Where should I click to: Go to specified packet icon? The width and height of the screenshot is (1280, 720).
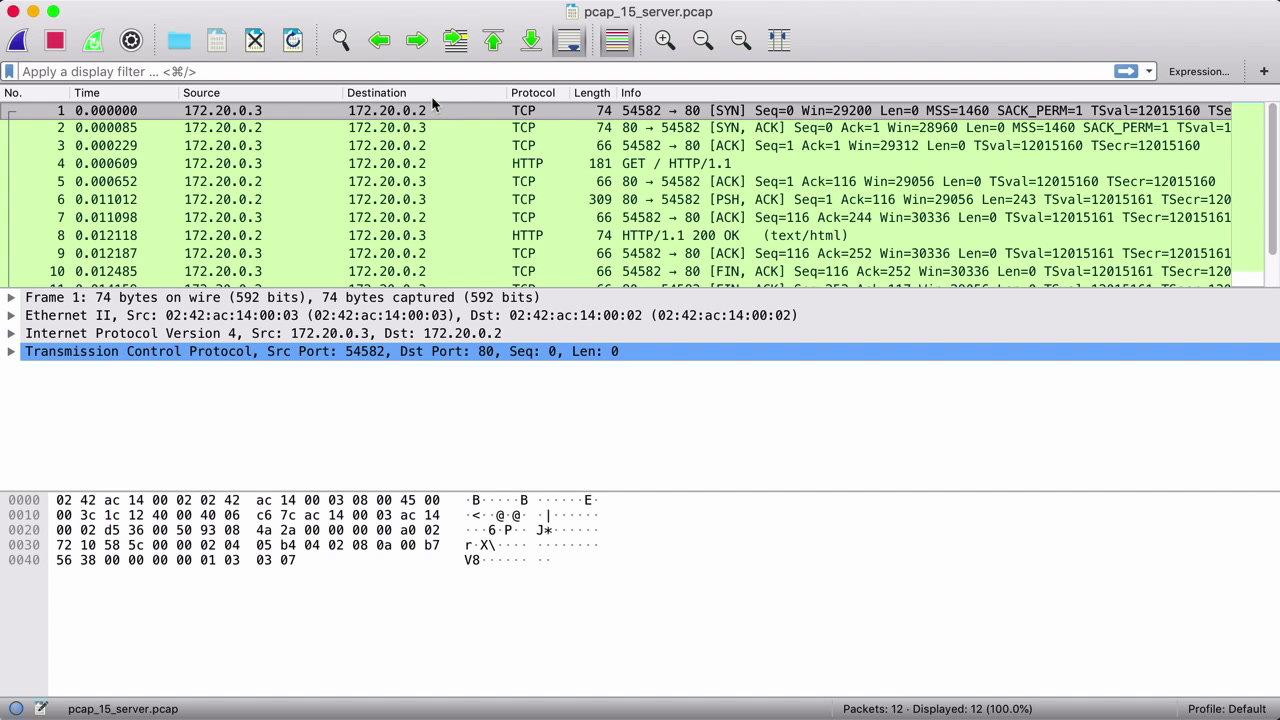pyautogui.click(x=455, y=40)
